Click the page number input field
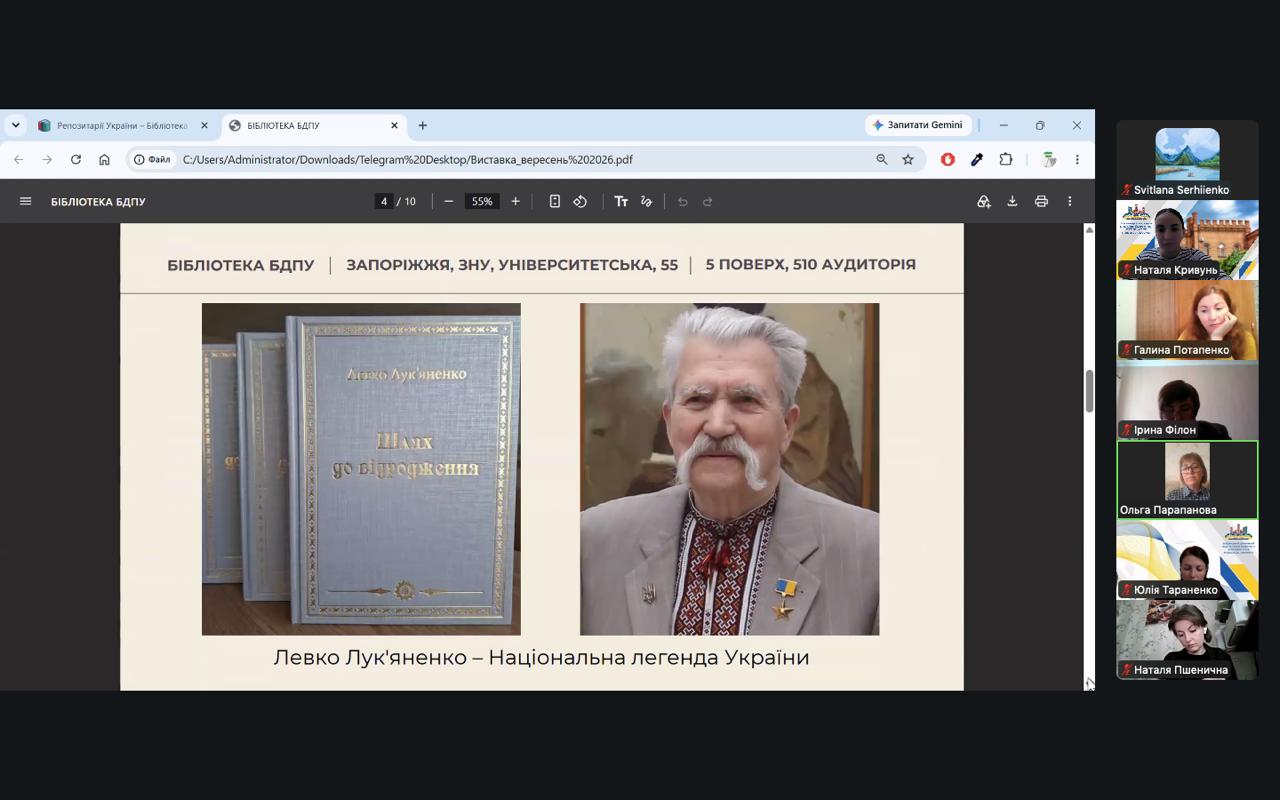This screenshot has height=800, width=1280. pos(384,201)
